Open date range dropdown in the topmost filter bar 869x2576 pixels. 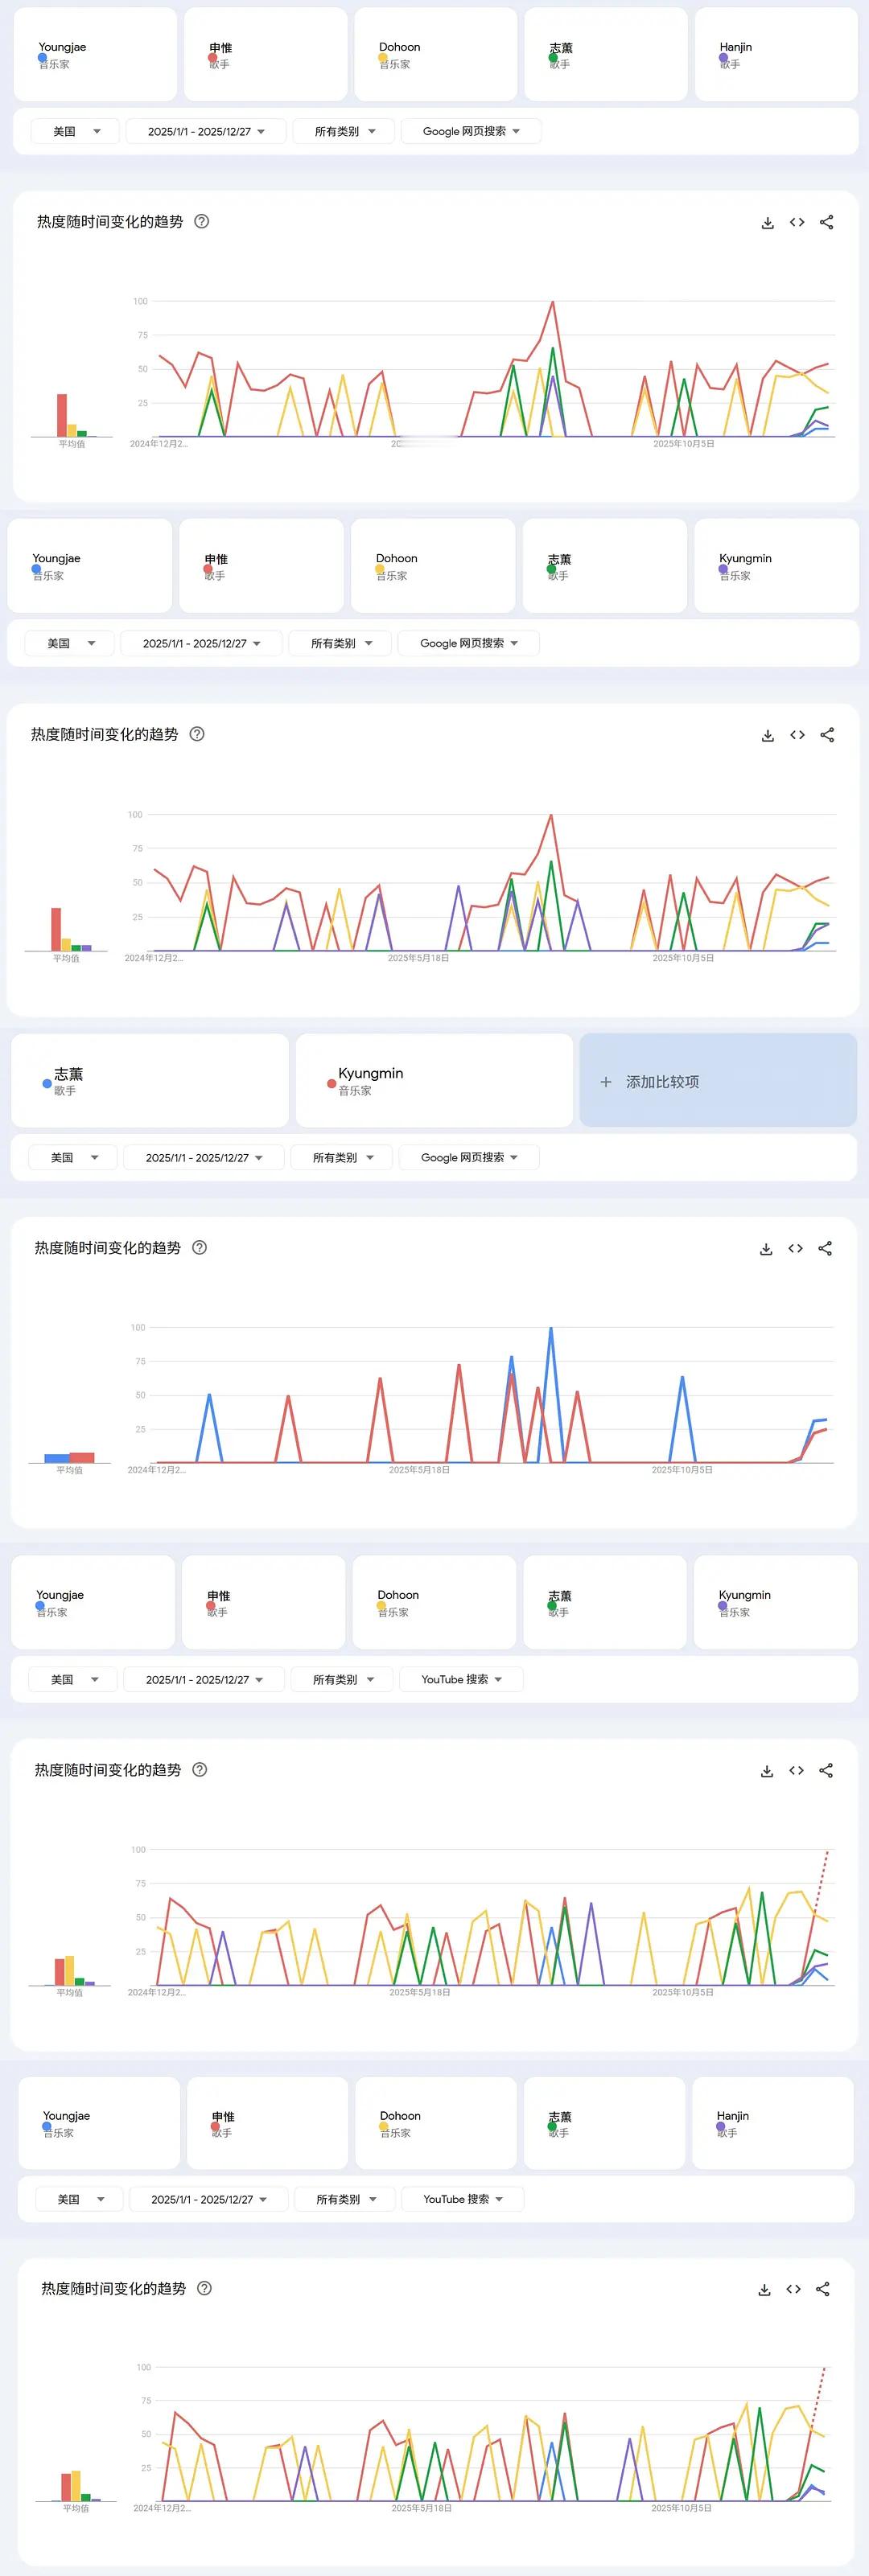206,131
